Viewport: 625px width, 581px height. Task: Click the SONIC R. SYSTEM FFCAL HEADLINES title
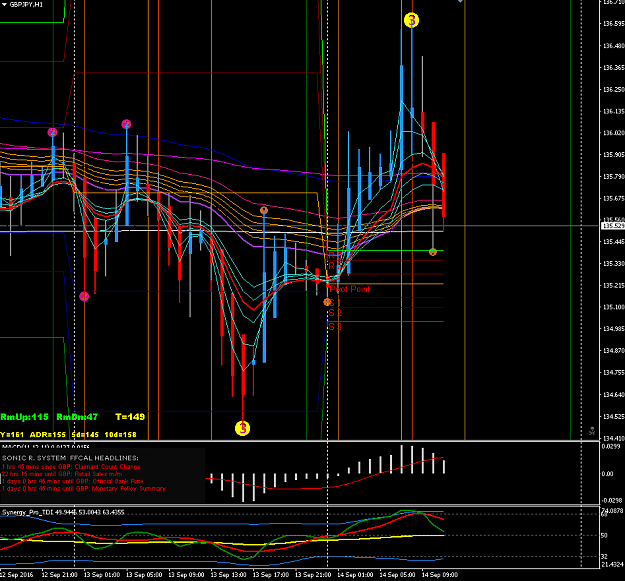pyautogui.click(x=70, y=458)
